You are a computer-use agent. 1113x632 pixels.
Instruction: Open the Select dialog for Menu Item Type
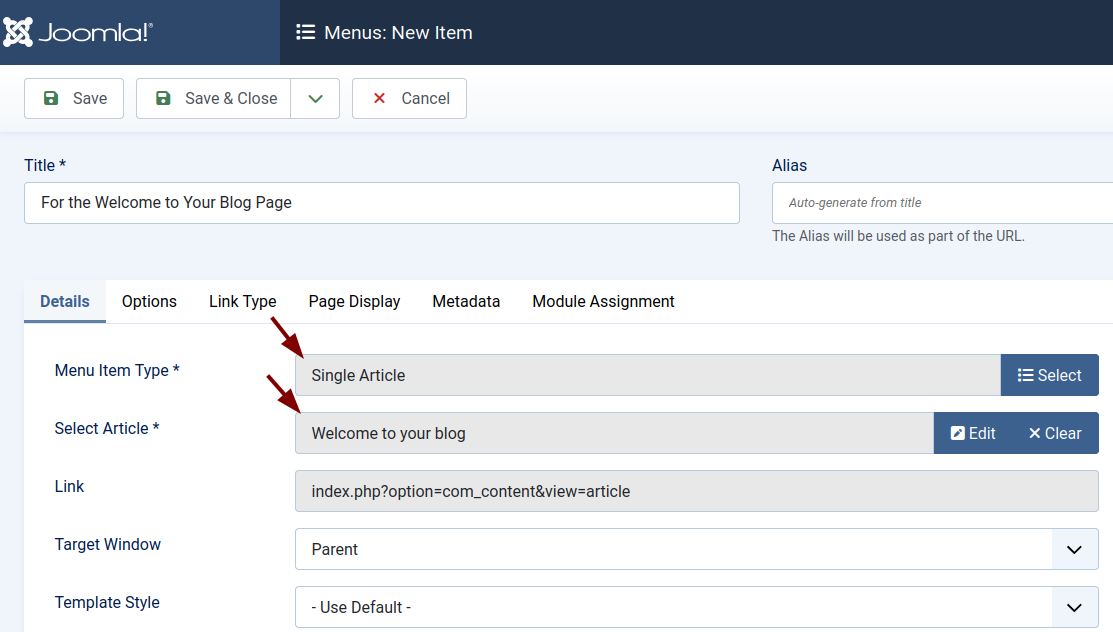pos(1049,374)
